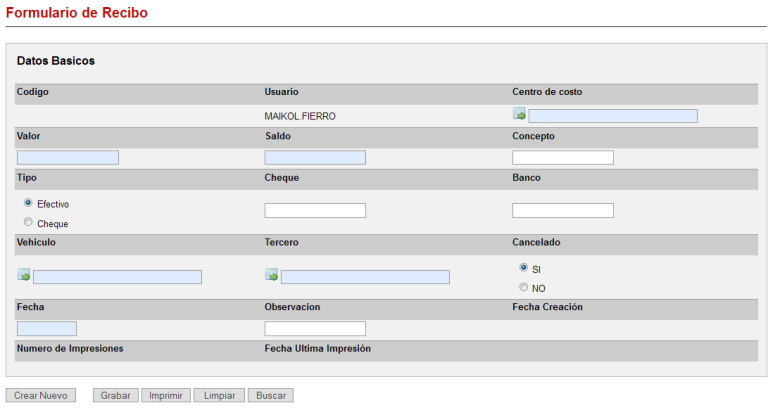The image size is (768, 410).
Task: Open the Vehiculo lookup icon
Action: (x=24, y=276)
